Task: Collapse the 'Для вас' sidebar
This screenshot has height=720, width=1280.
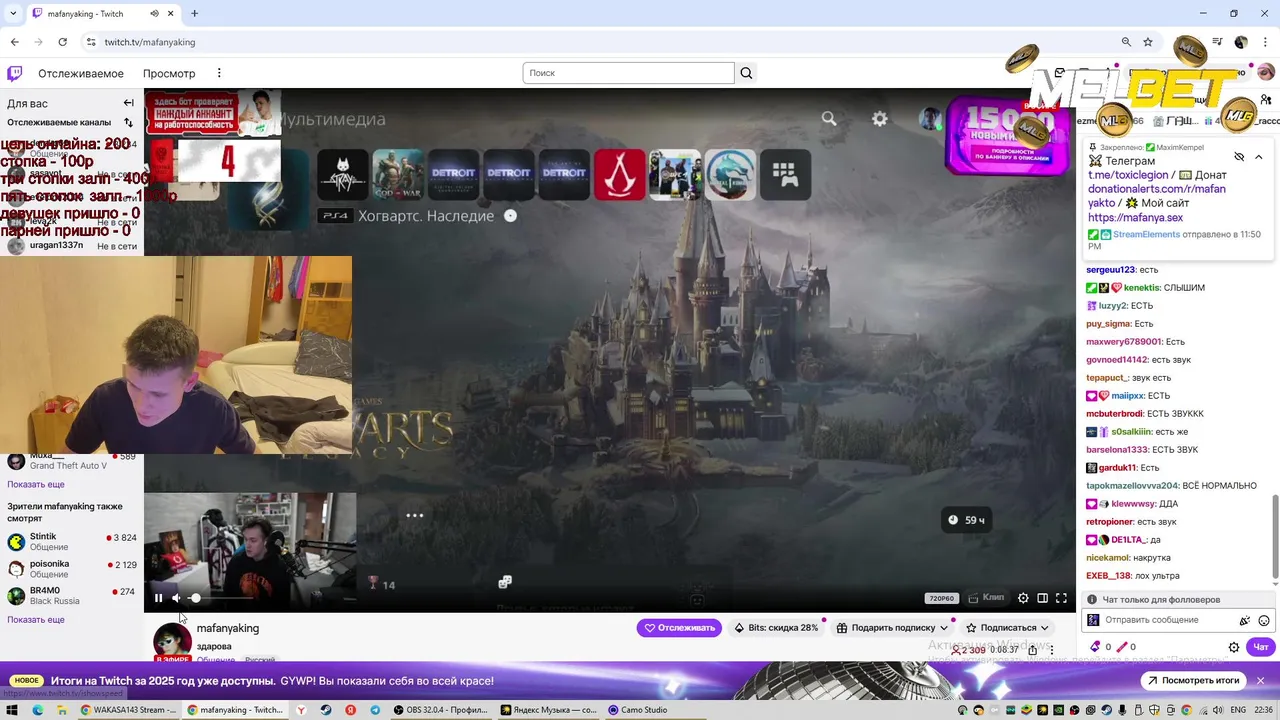Action: (128, 103)
